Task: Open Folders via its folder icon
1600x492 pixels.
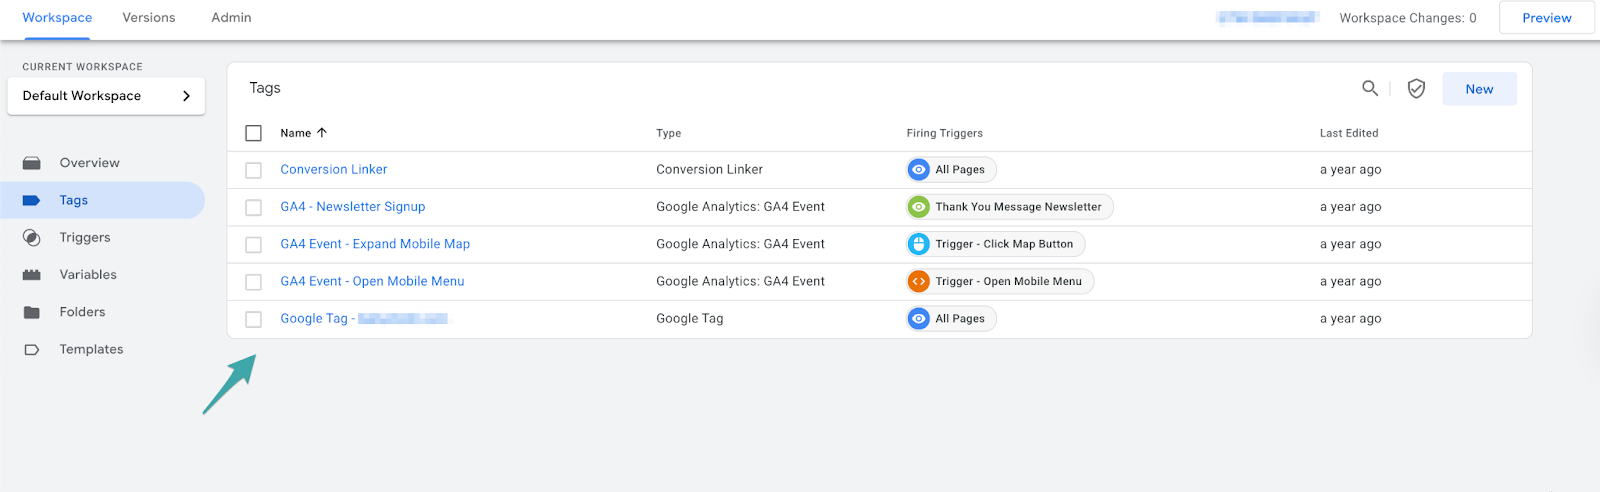Action: (32, 312)
